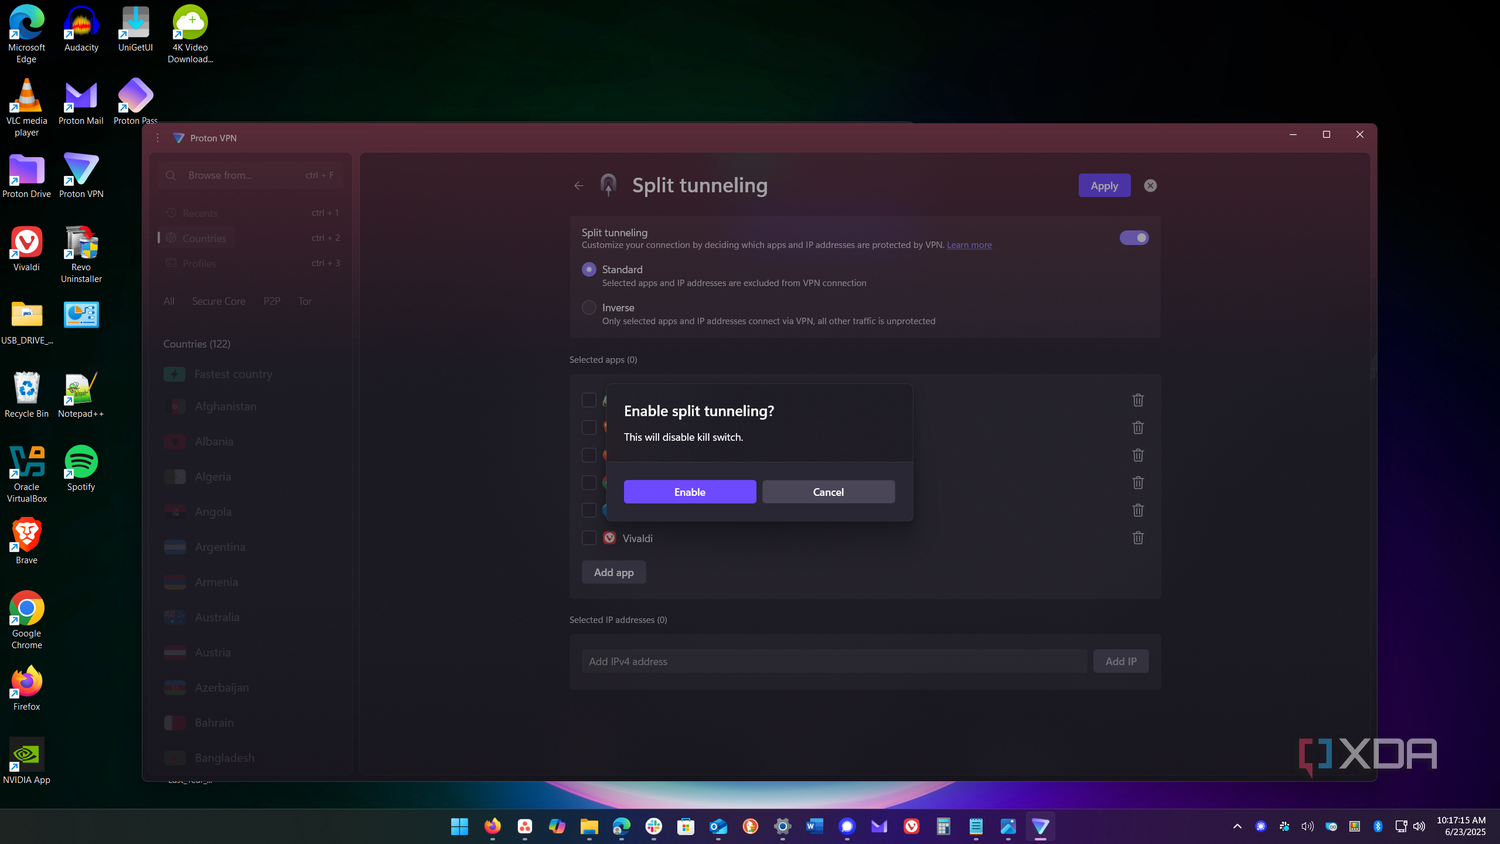Open the Spotify desktop icon
The width and height of the screenshot is (1500, 844).
click(x=81, y=468)
